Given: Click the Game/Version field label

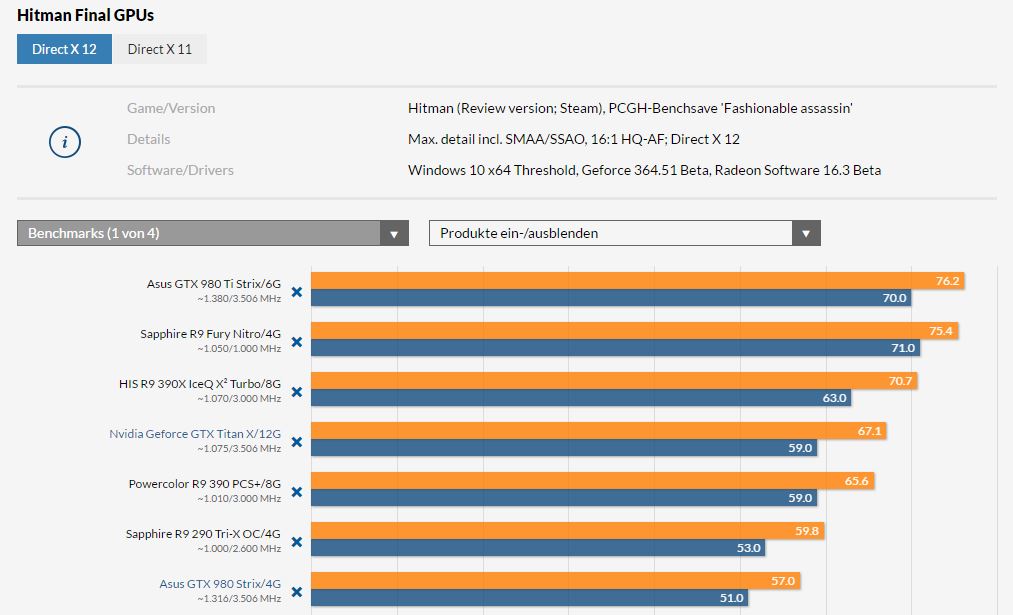Looking at the screenshot, I should click(x=171, y=108).
